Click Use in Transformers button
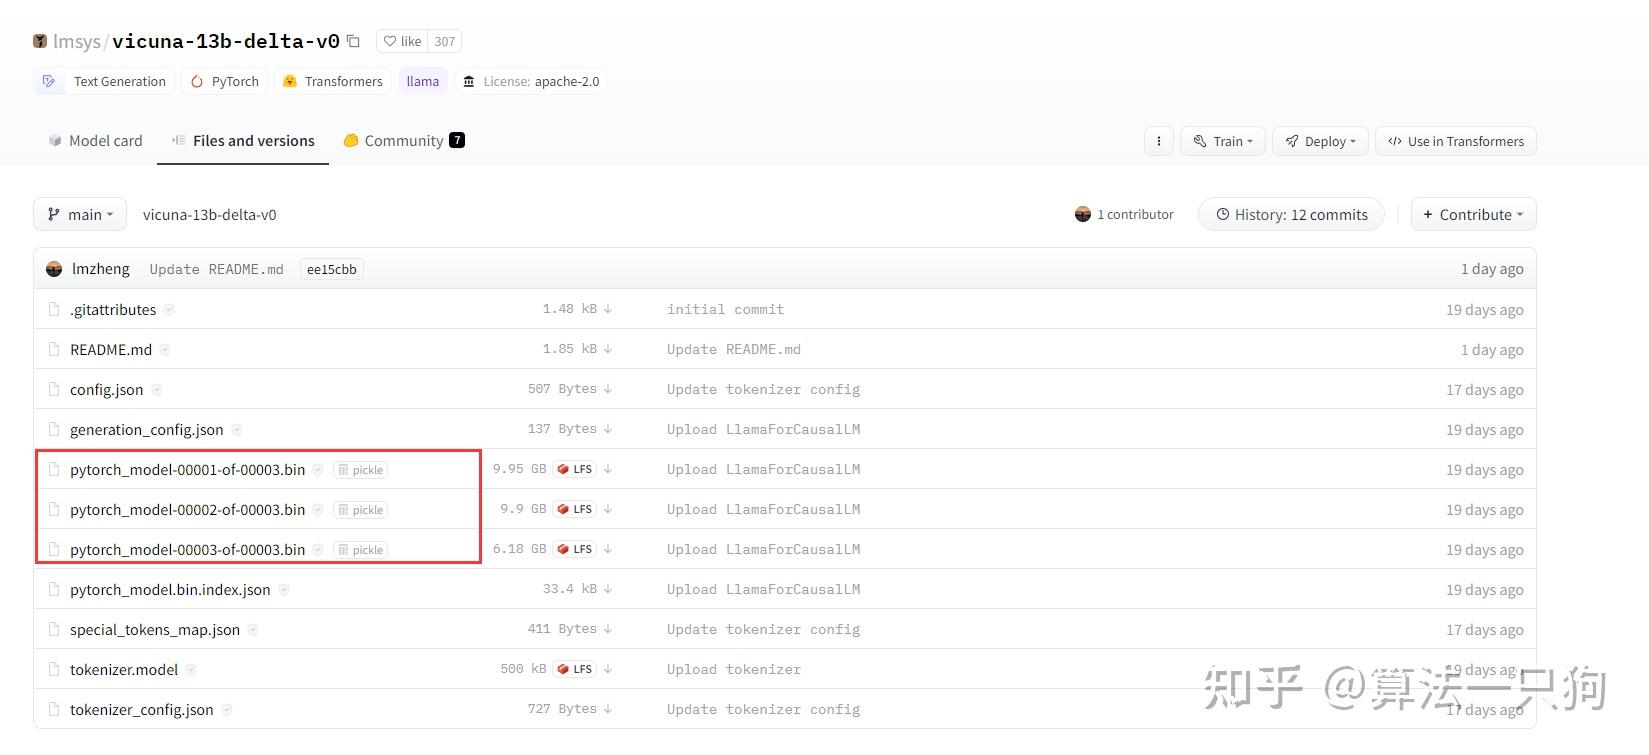The width and height of the screenshot is (1649, 755). (1455, 141)
